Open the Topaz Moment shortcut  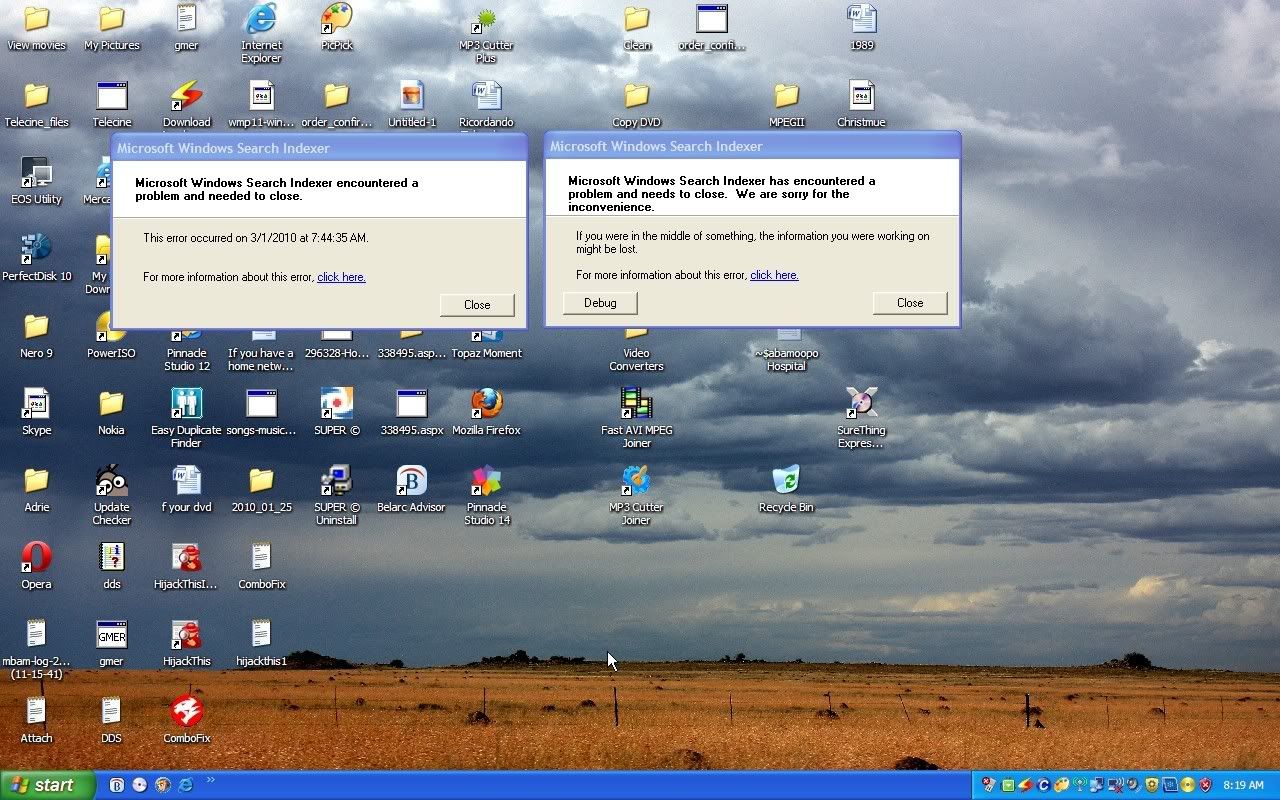pyautogui.click(x=486, y=344)
